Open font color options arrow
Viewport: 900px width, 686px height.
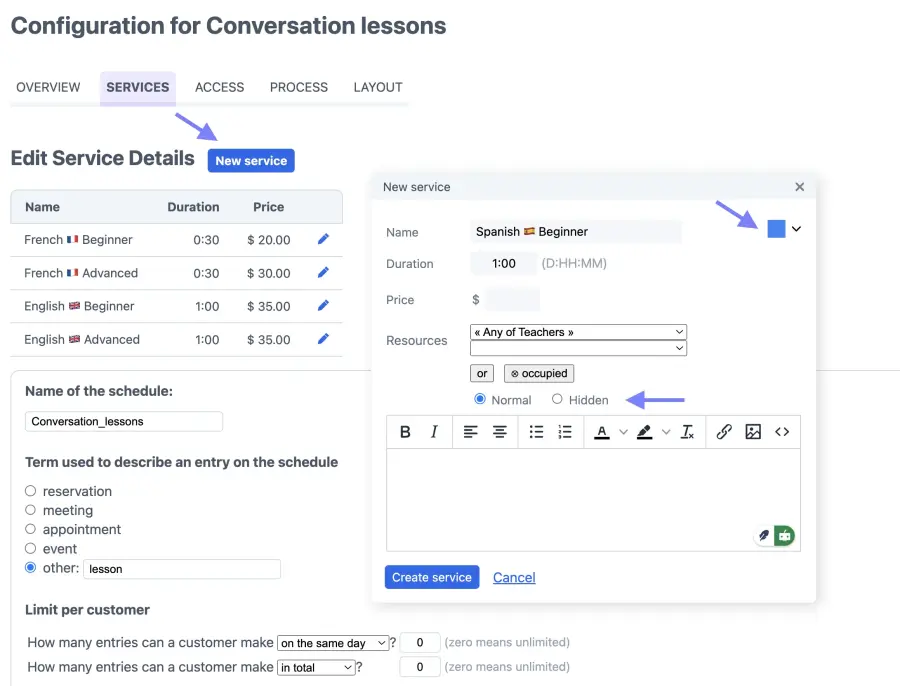pyautogui.click(x=623, y=432)
